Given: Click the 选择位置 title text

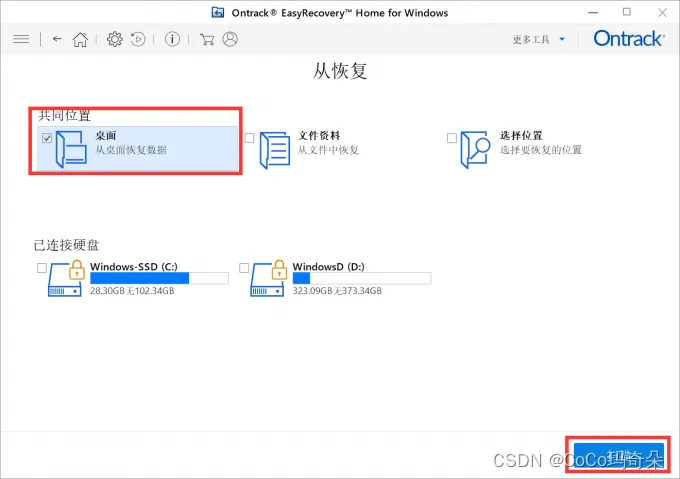Looking at the screenshot, I should click(x=521, y=136).
